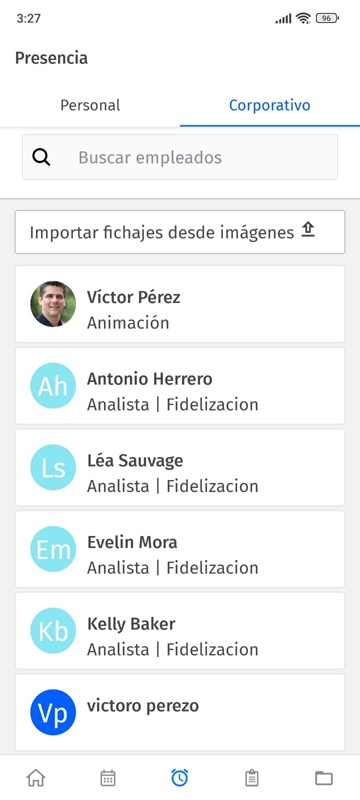Click the magnifying glass search icon
This screenshot has height=800, width=360.
coord(41,157)
